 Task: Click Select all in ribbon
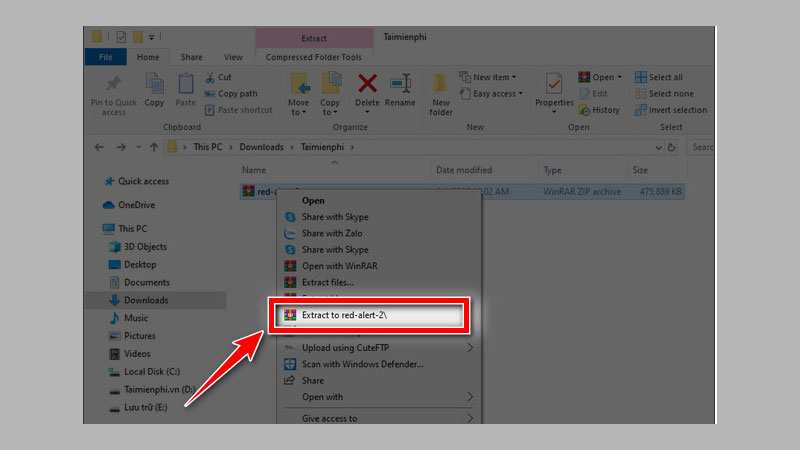665,77
